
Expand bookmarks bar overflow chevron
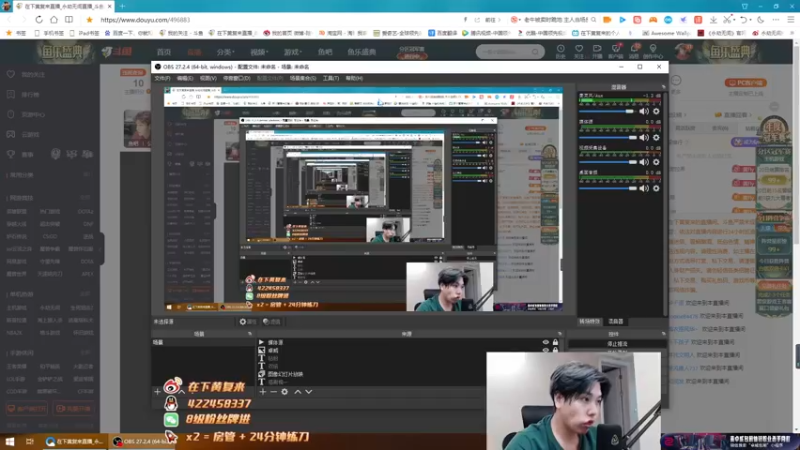793,33
